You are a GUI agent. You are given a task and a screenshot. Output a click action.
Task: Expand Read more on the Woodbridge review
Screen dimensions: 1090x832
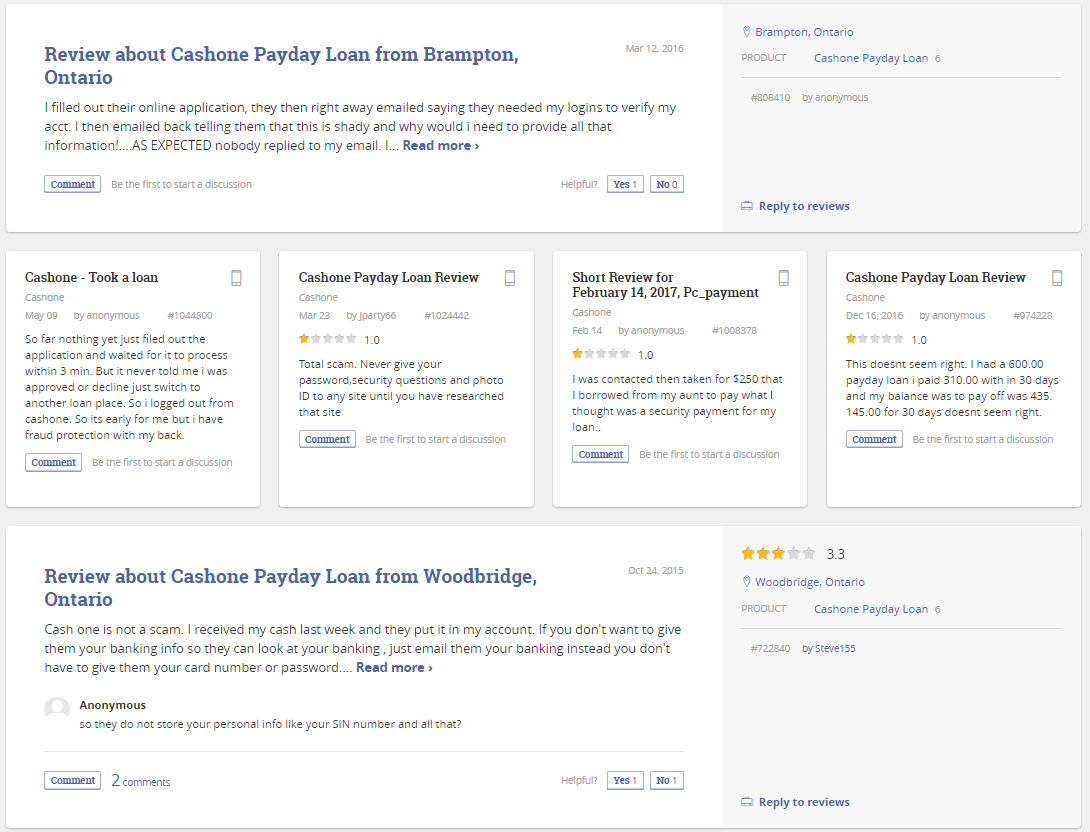pos(394,667)
